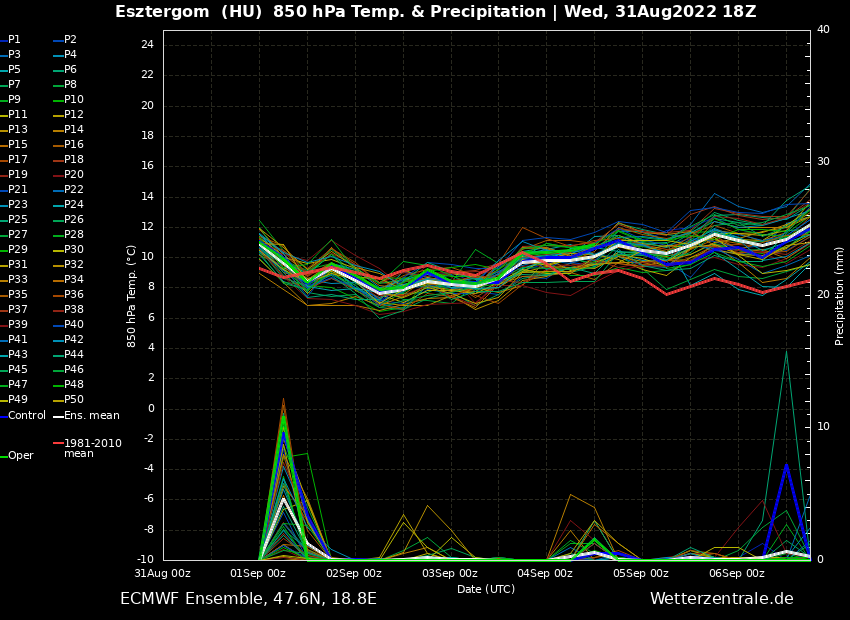This screenshot has width=850, height=620.
Task: Click the P25 legend entry
Action: pyautogui.click(x=18, y=220)
